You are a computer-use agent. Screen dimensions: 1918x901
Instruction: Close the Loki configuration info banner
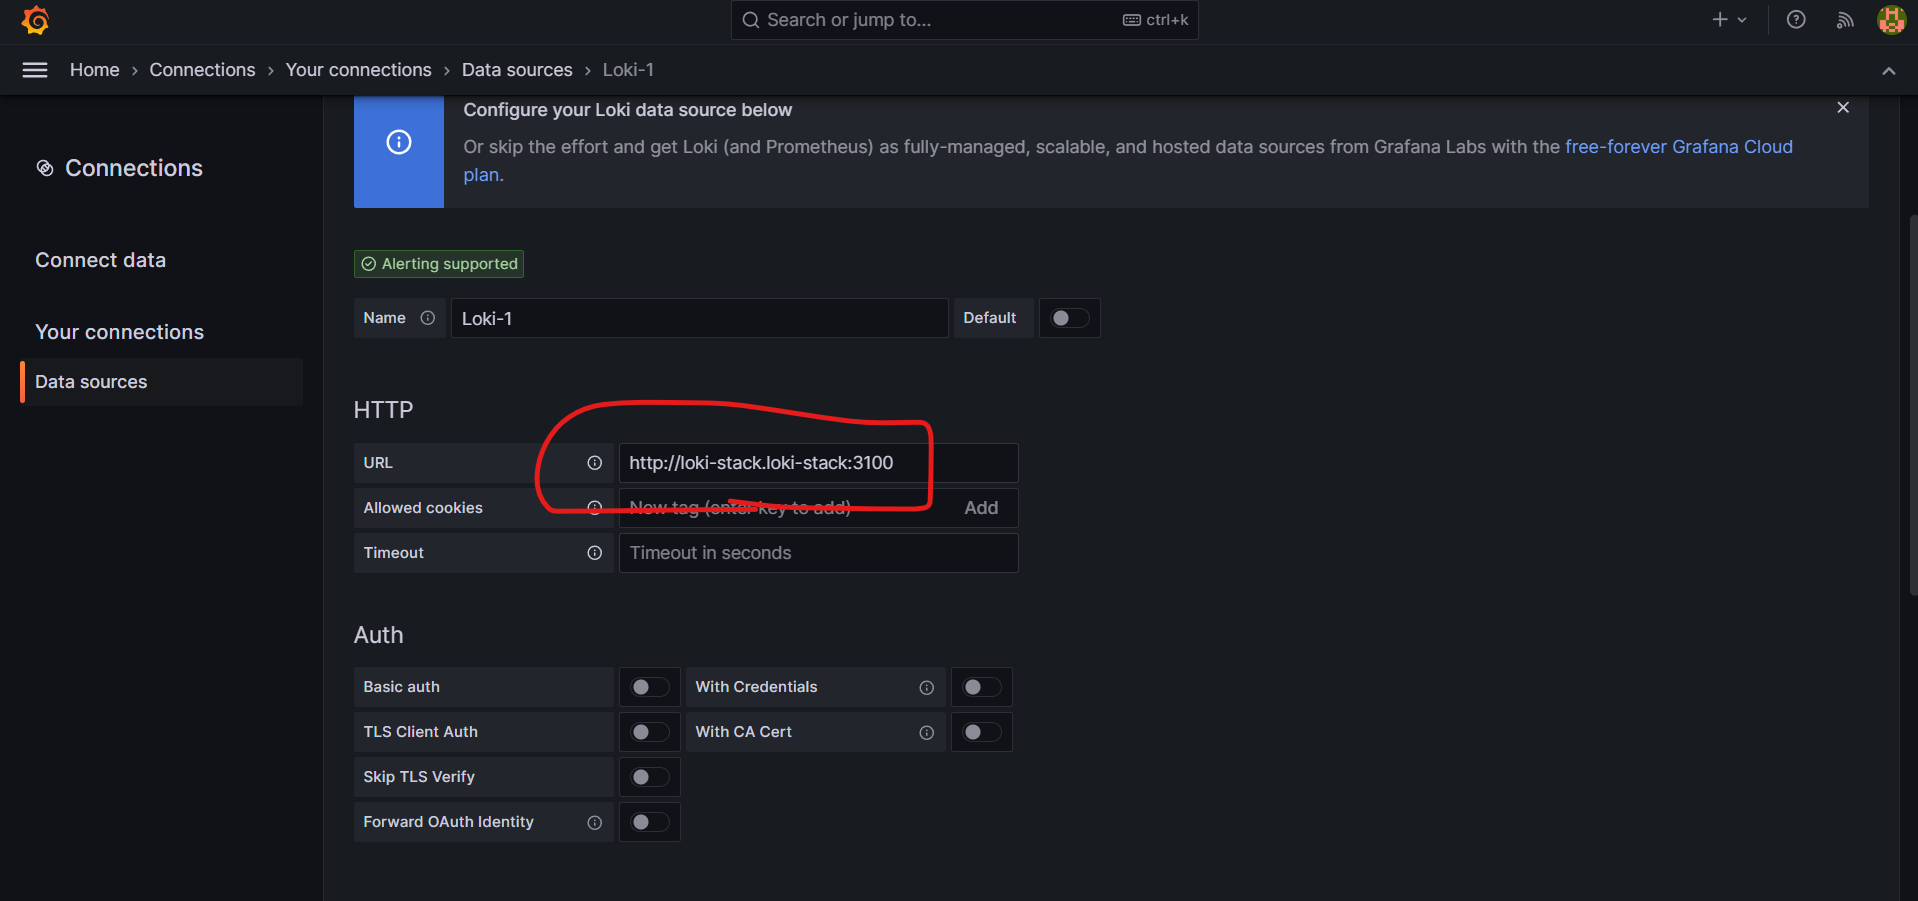(1843, 108)
